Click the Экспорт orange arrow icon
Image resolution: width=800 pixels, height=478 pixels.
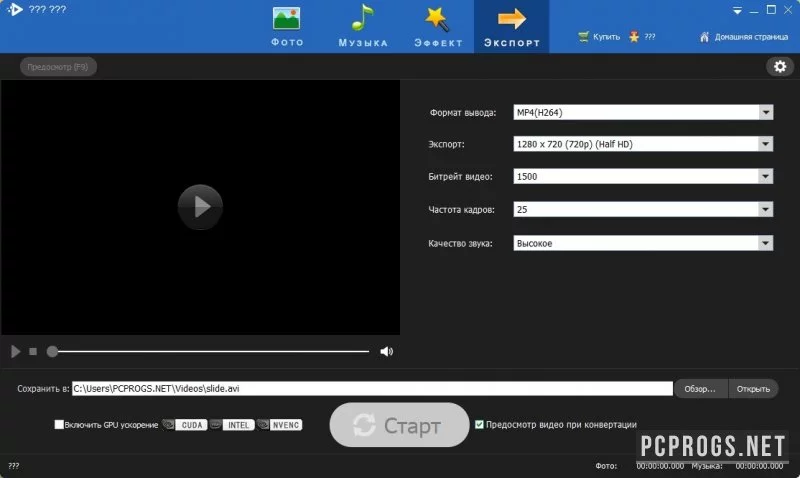point(512,18)
